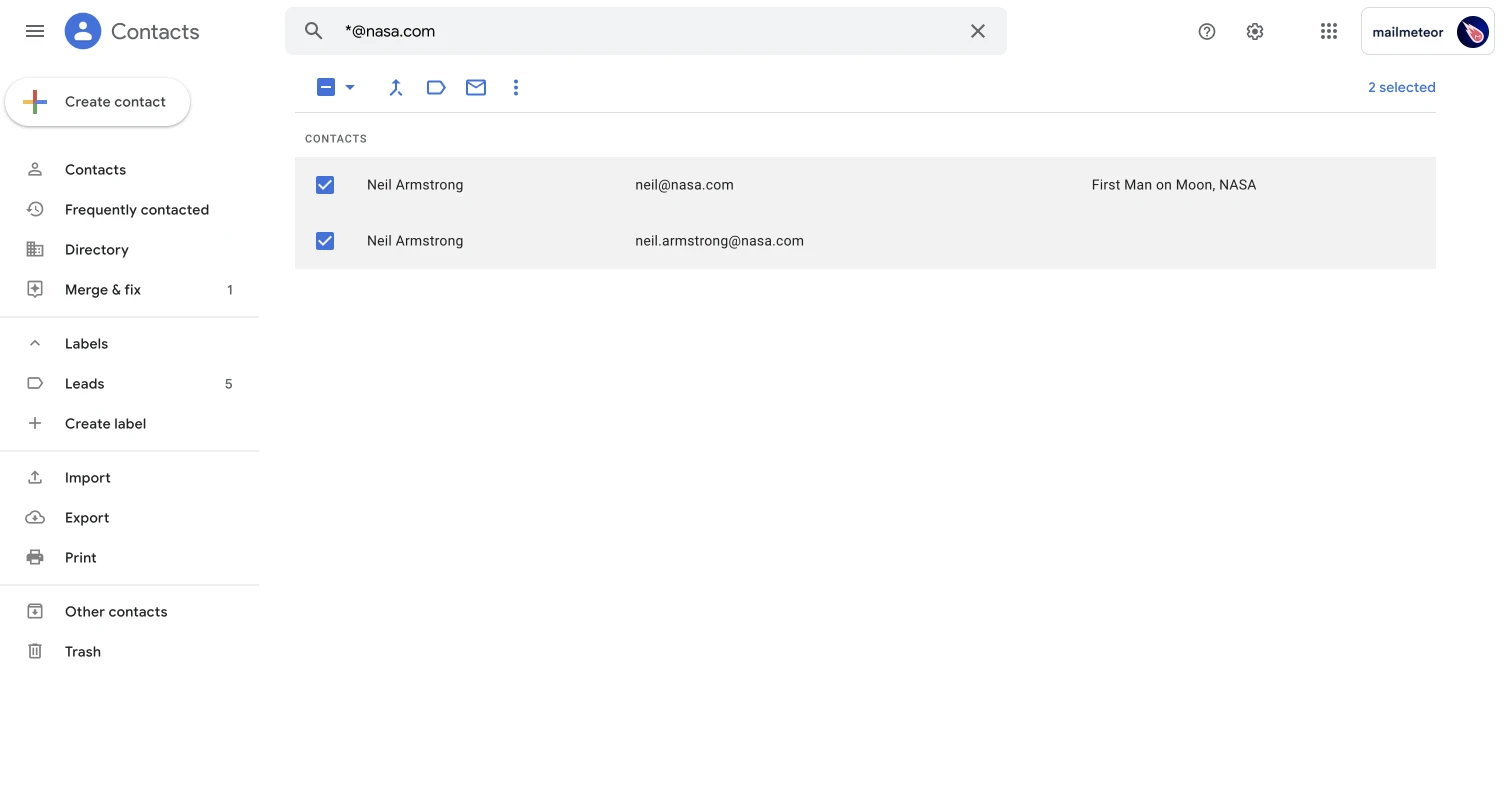Viewport: 1510px width, 800px height.
Task: Collapse the Labels section chevron
Action: click(35, 343)
